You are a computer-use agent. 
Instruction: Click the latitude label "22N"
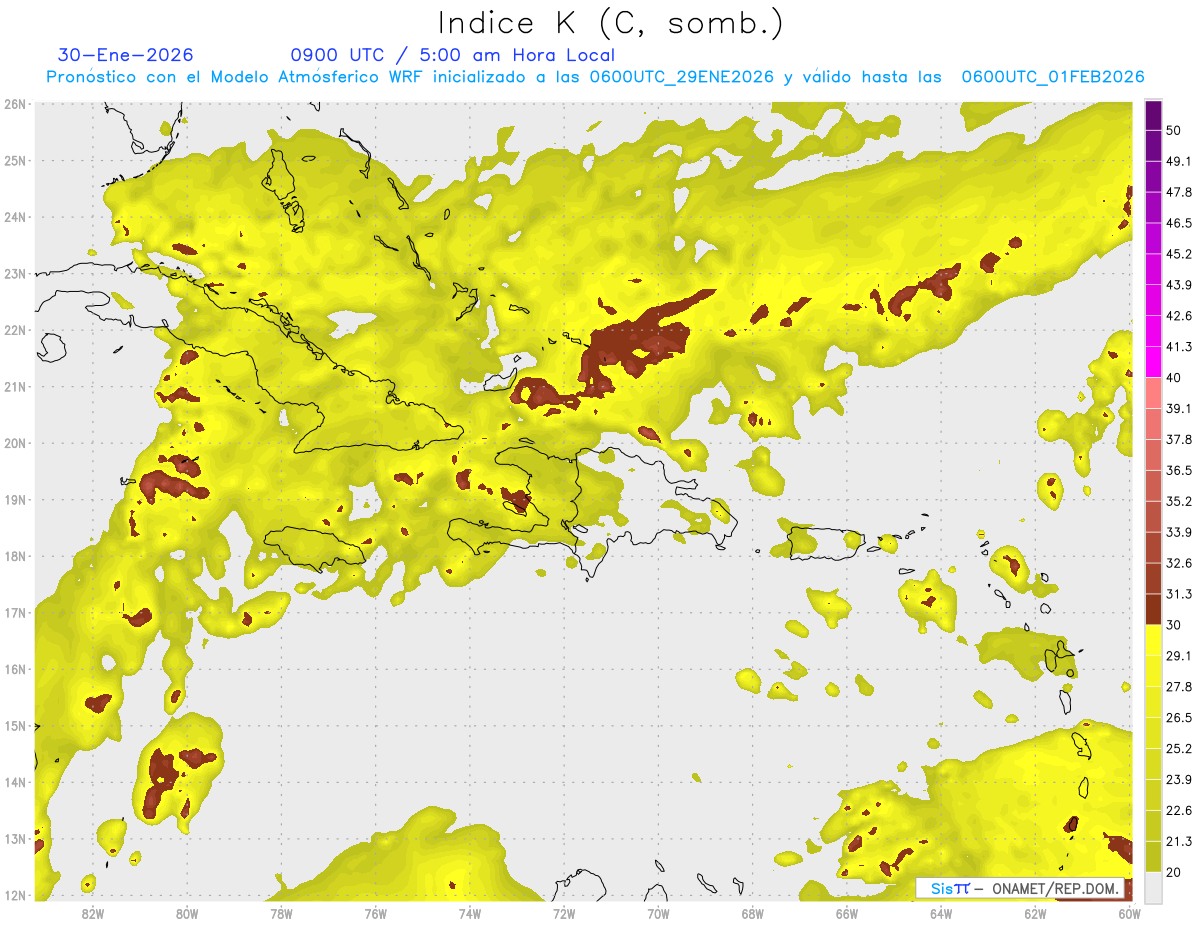[x=15, y=330]
